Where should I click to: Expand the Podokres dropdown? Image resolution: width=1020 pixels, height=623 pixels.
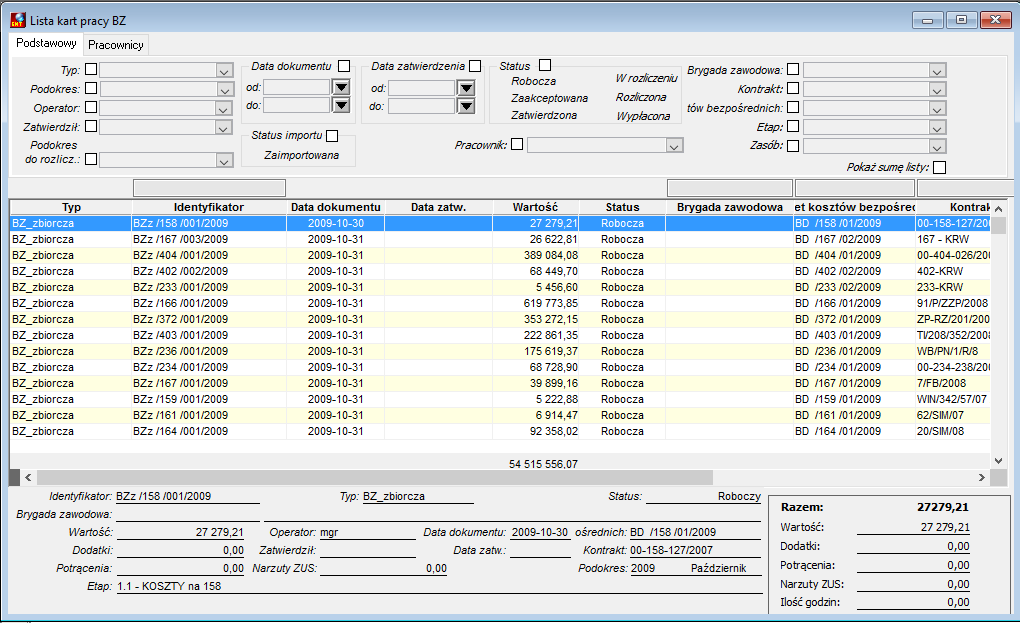pyautogui.click(x=224, y=90)
